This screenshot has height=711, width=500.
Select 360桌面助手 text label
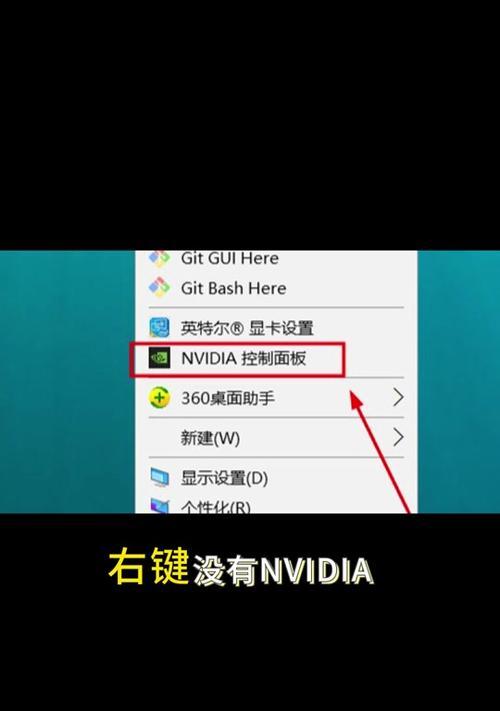point(228,398)
